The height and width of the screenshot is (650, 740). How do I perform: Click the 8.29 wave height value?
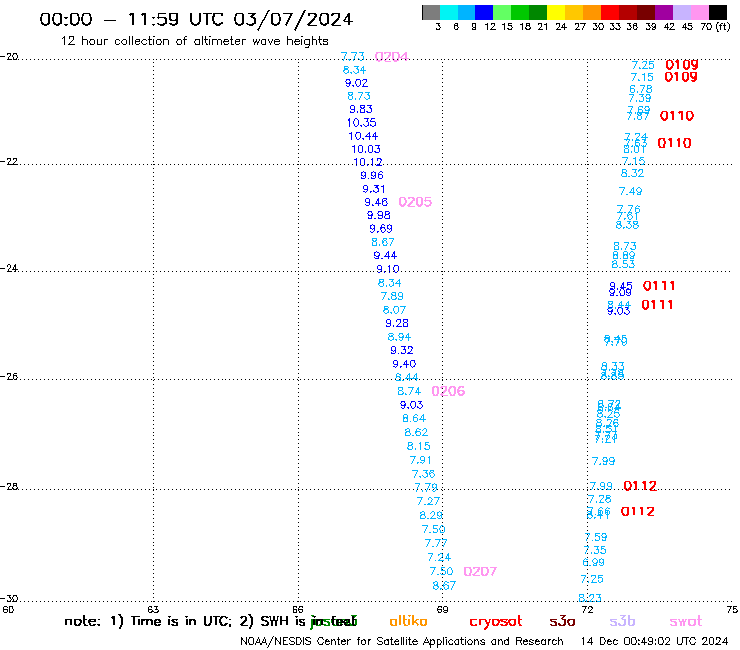[x=431, y=515]
